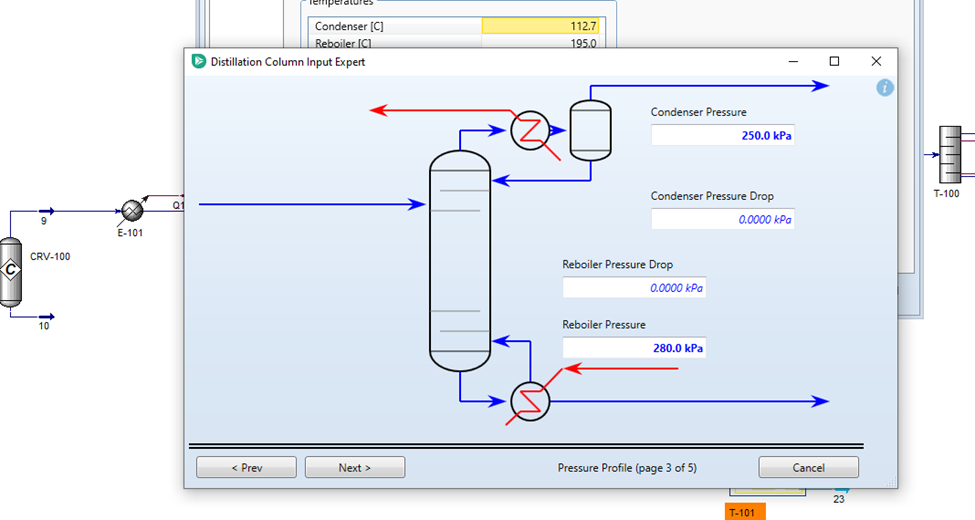
Task: Select the CRV-100 reactor icon on the flowsheet
Action: tap(11, 272)
